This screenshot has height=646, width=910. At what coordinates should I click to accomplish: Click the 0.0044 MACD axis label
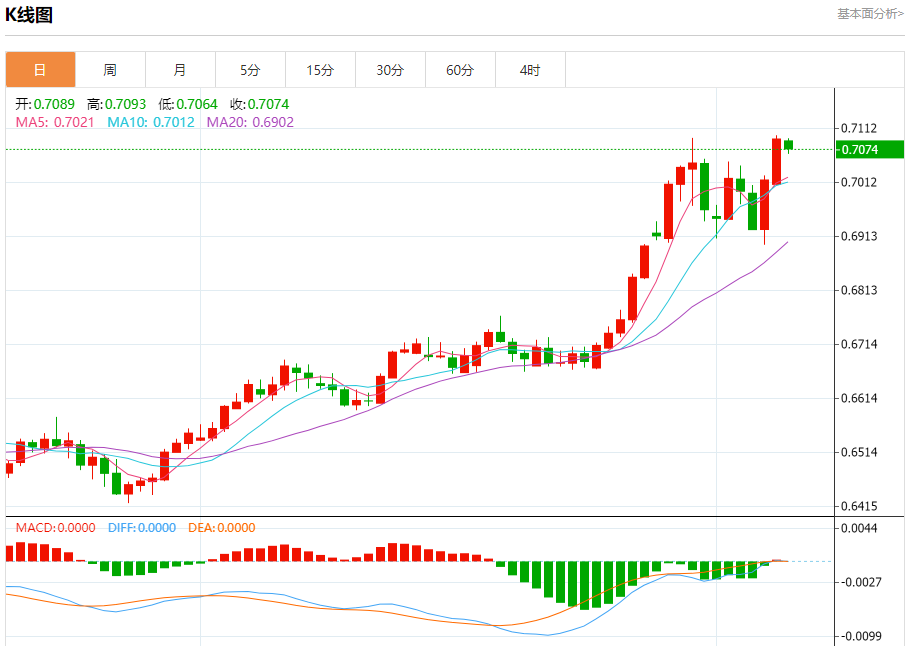pos(859,528)
